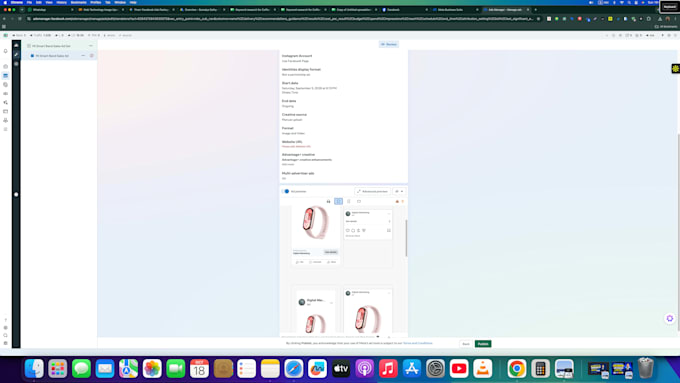
Task: Open the preview options dropdown beside Advanced preview
Action: 399,191
